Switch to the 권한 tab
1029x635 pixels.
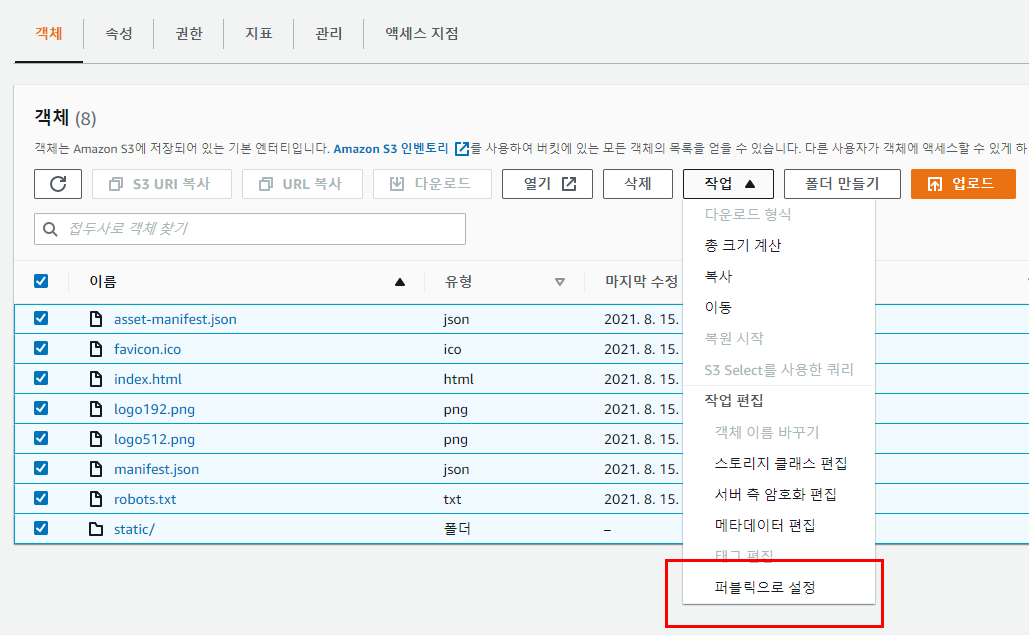189,33
